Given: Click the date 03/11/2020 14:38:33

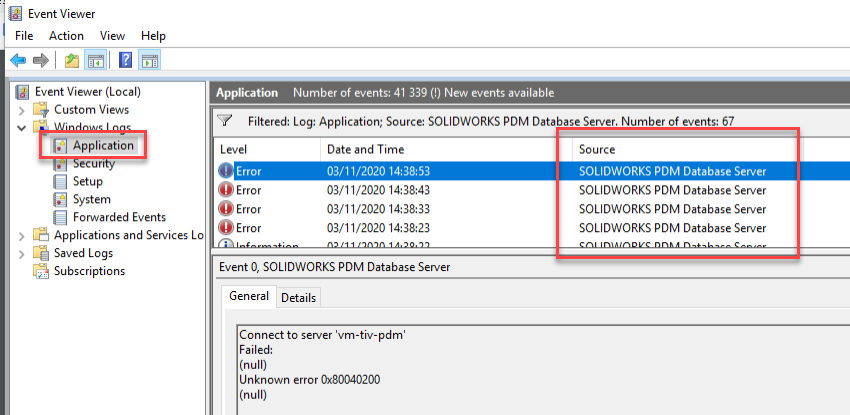Looking at the screenshot, I should [x=378, y=209].
